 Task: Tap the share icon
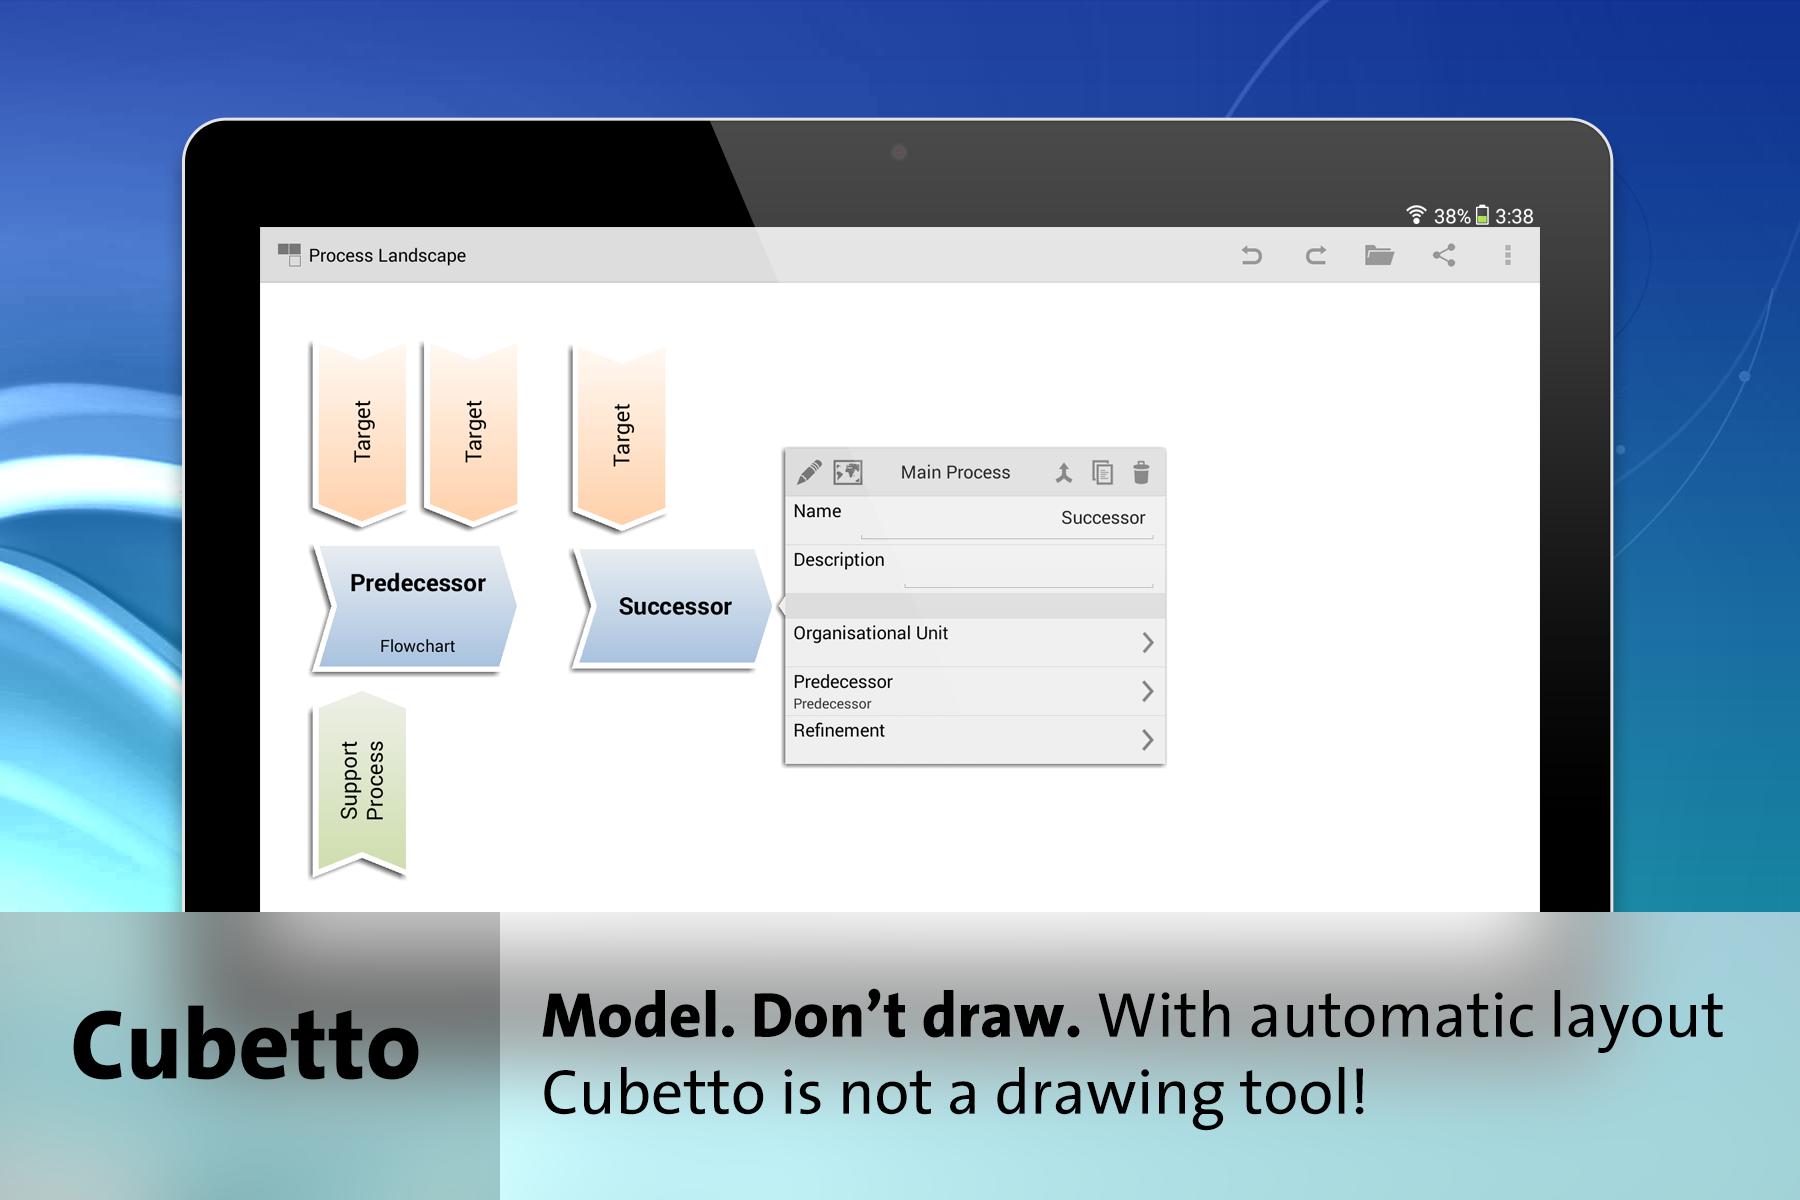[x=1444, y=255]
